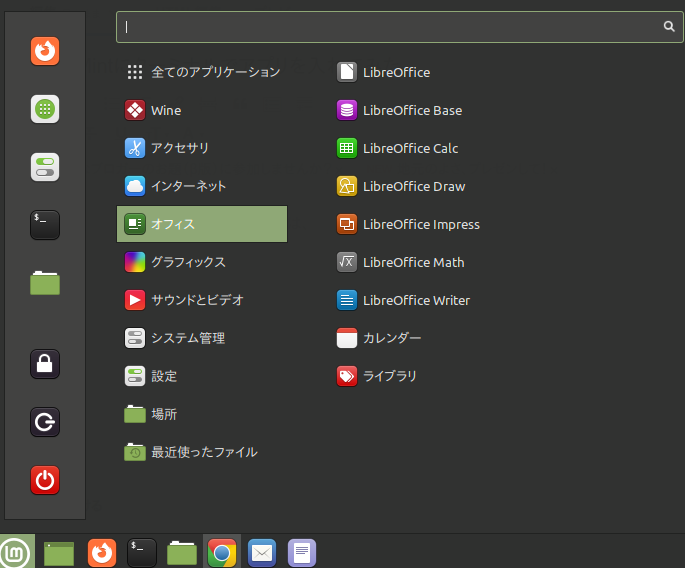Launch the LibreOffice Start Center
The height and width of the screenshot is (568, 685).
tap(383, 72)
